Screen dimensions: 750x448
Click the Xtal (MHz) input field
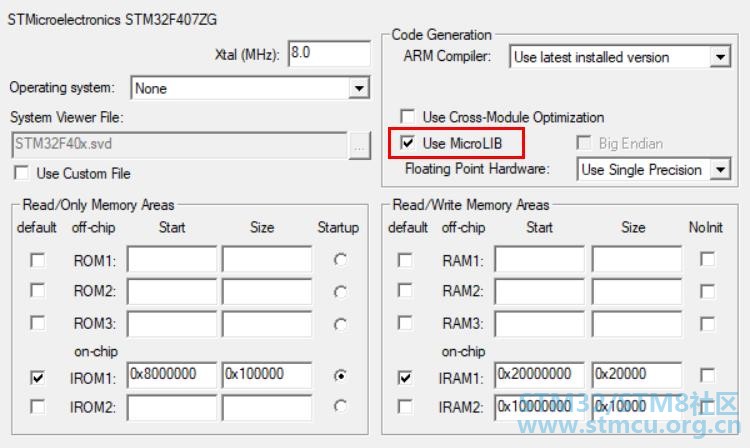point(330,53)
